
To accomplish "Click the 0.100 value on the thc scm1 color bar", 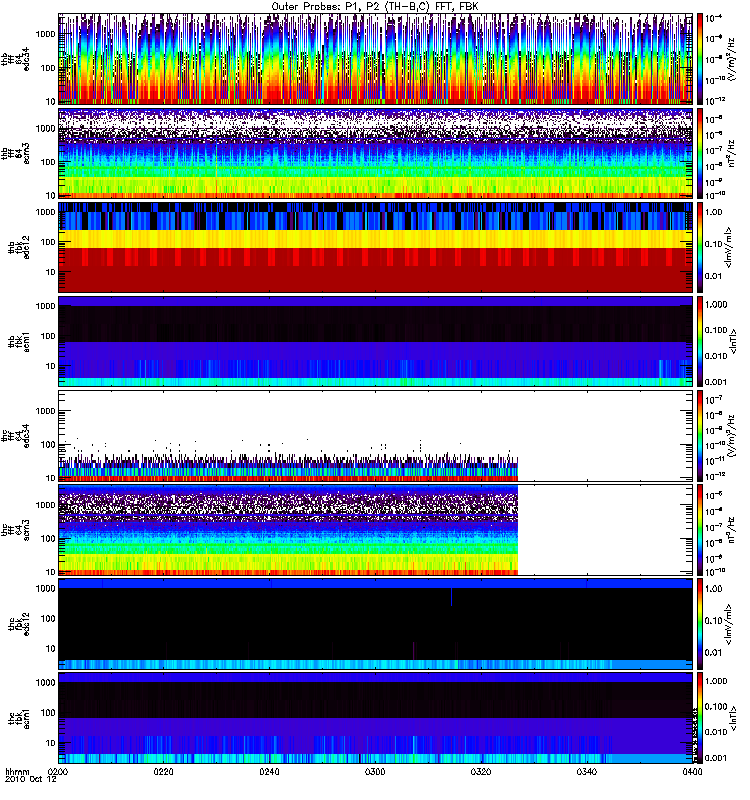I will coord(716,707).
